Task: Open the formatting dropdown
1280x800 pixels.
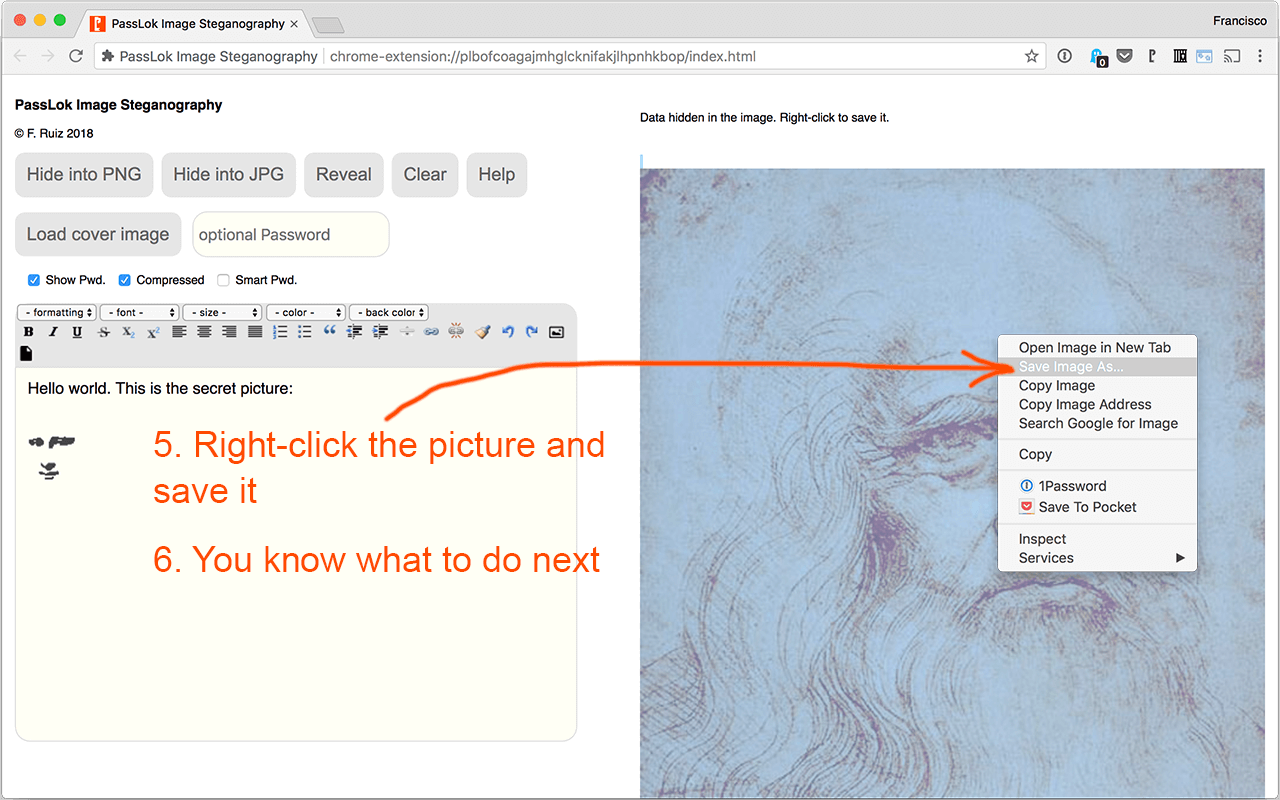Action: pos(58,312)
